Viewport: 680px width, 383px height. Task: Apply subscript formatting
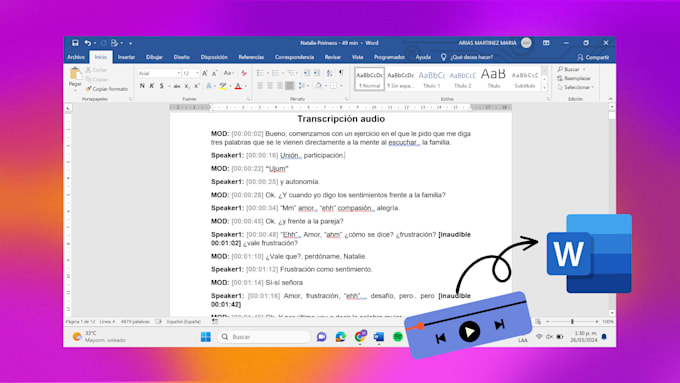click(187, 86)
